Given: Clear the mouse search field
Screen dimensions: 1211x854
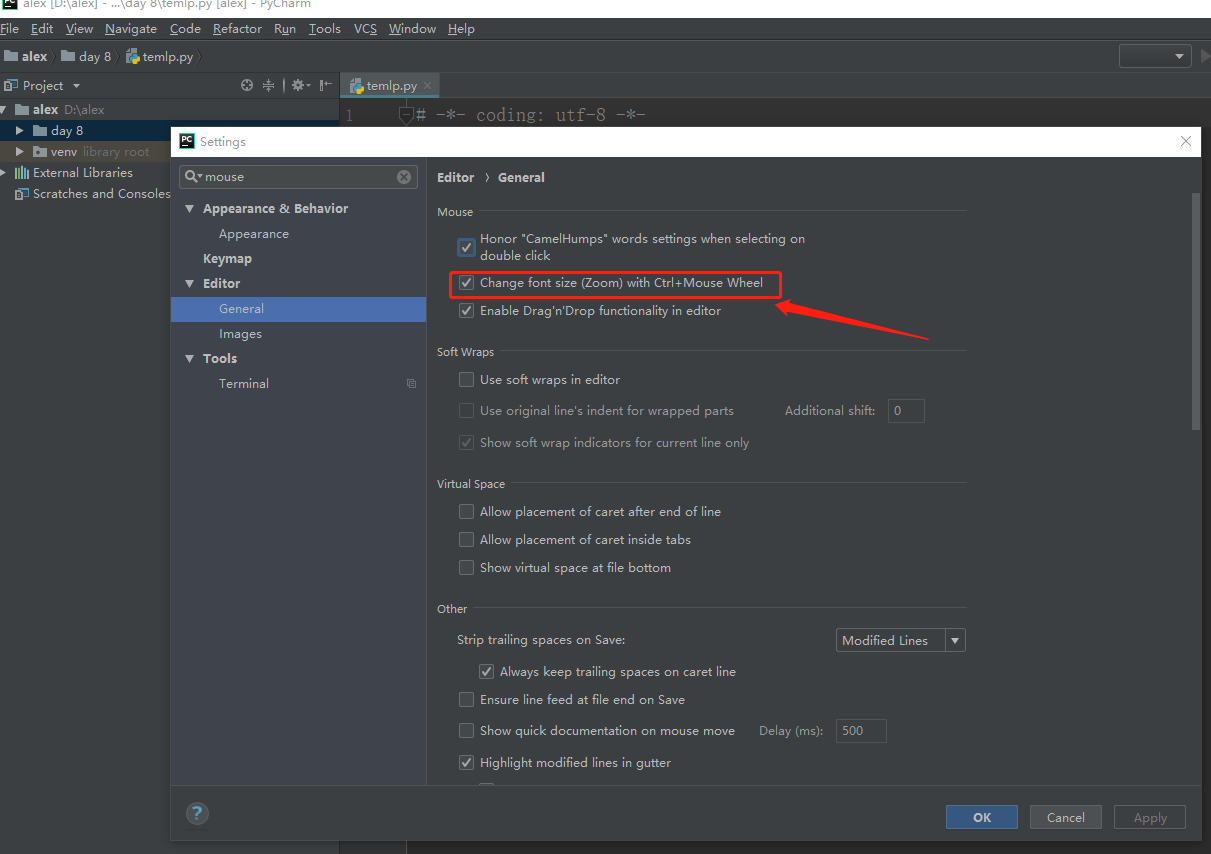Looking at the screenshot, I should (404, 177).
